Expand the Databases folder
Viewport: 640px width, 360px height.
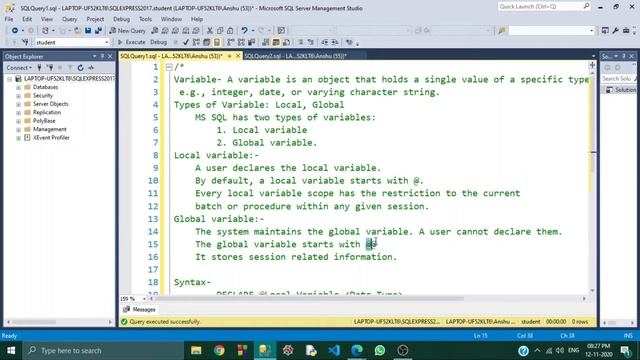[18, 87]
